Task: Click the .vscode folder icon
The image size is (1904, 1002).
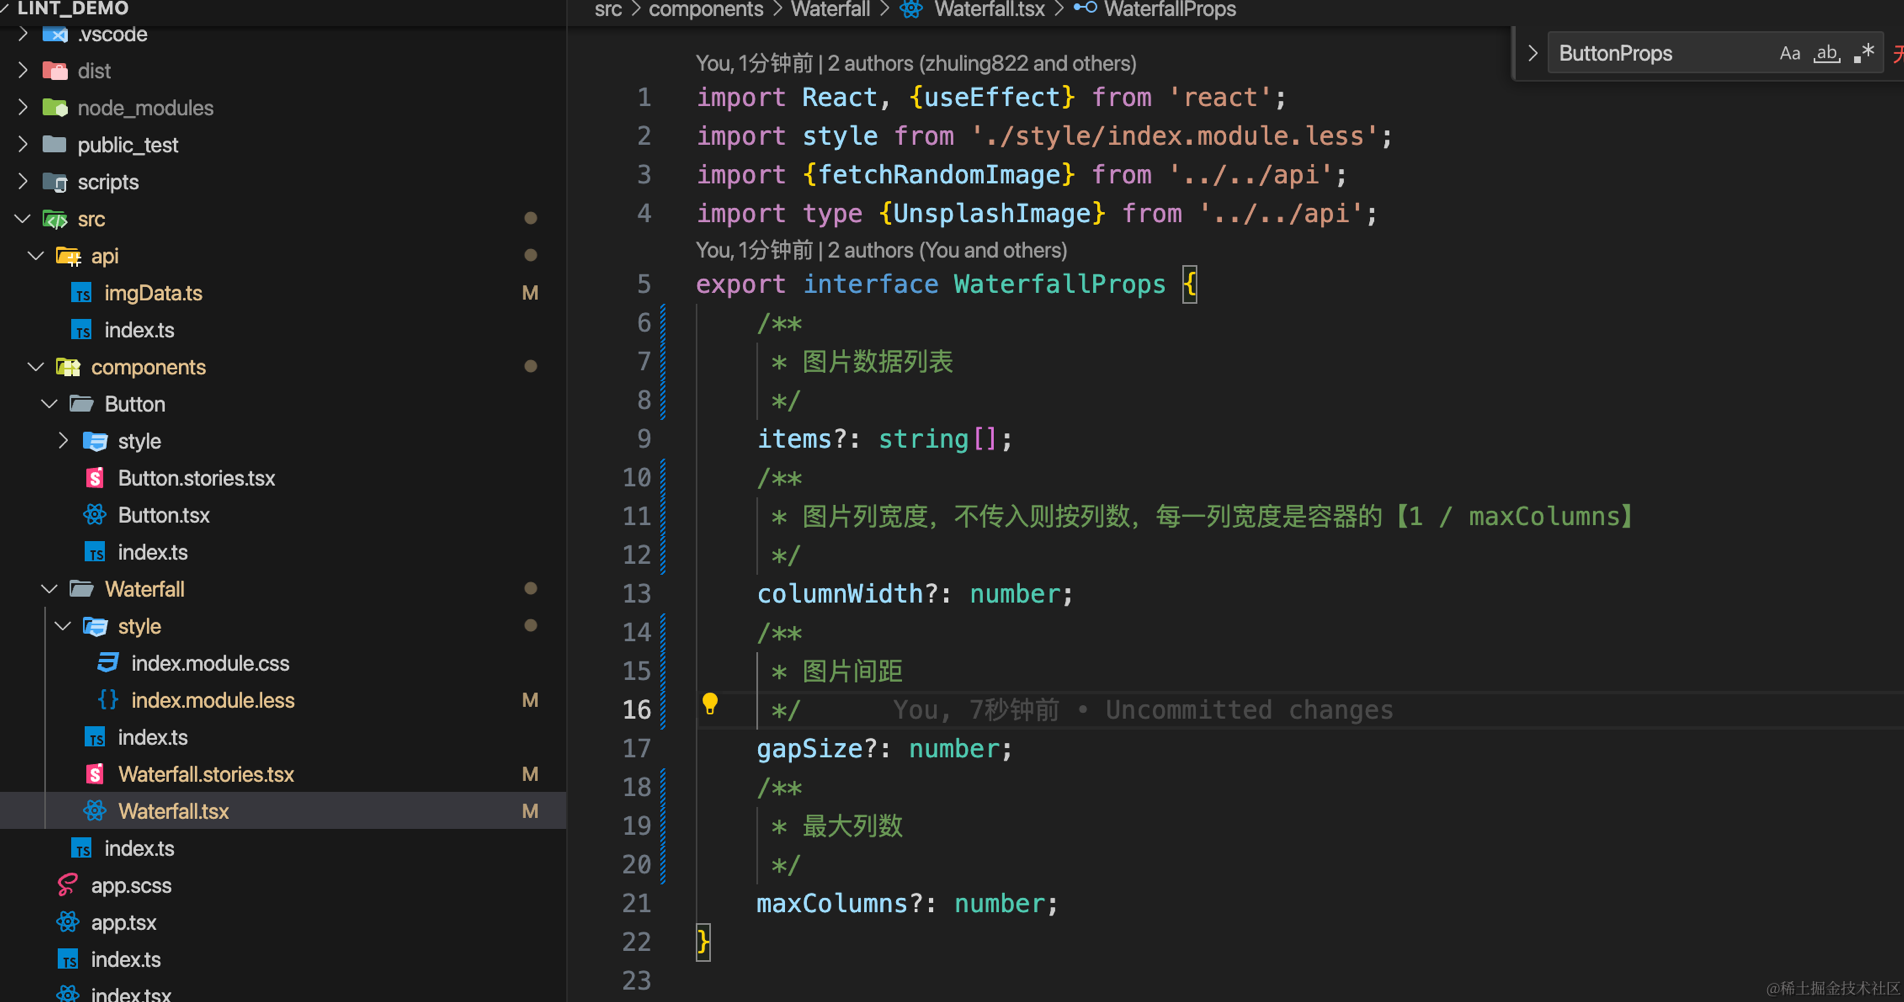Action: point(55,34)
